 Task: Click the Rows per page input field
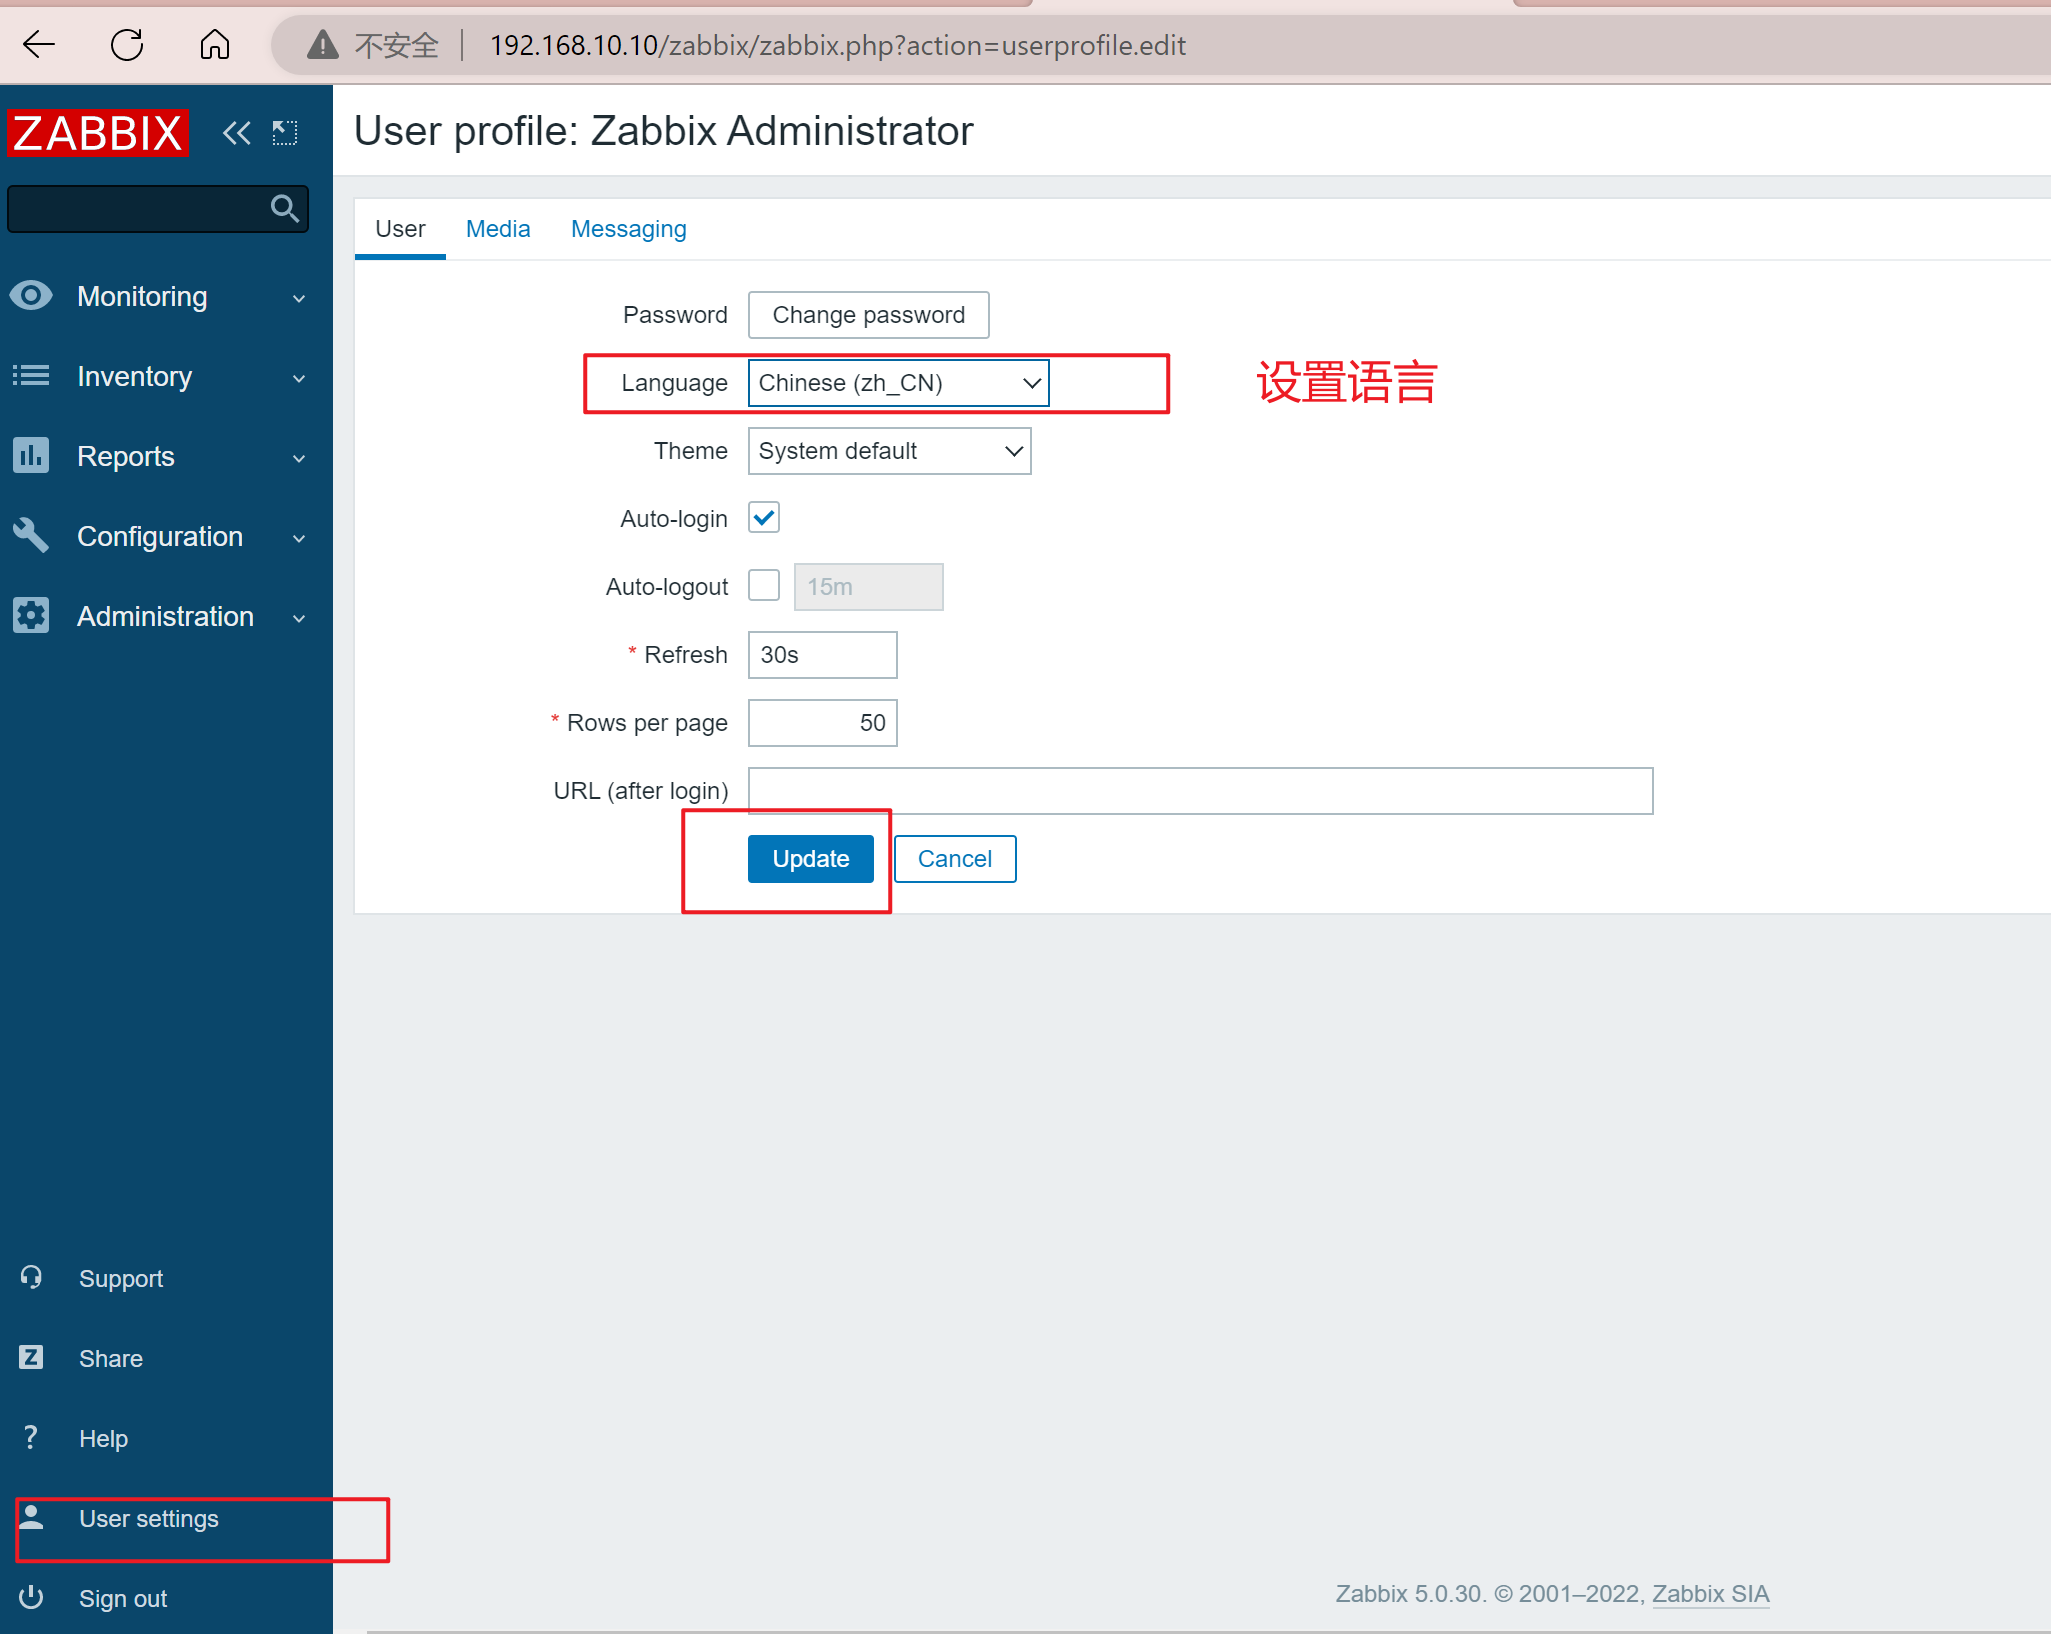(822, 723)
